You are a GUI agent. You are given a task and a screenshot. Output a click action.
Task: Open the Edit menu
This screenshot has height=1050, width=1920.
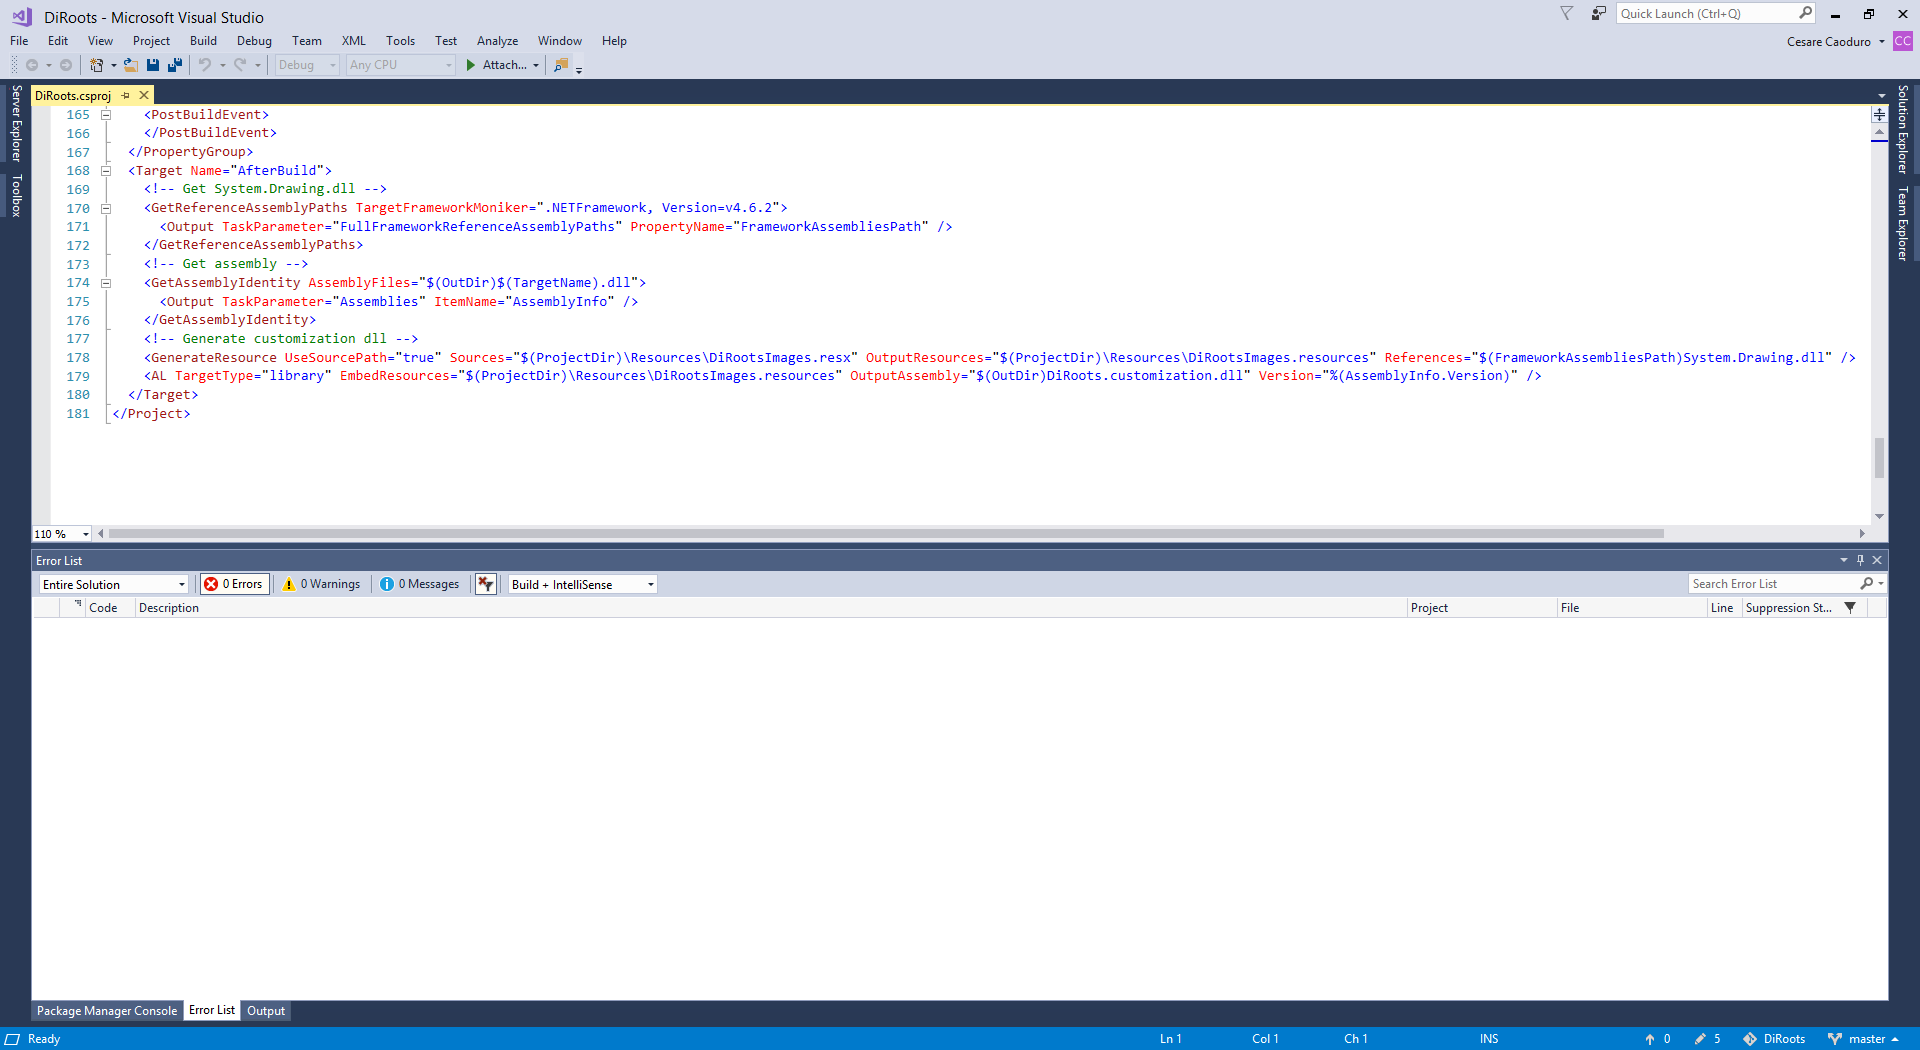(x=58, y=41)
